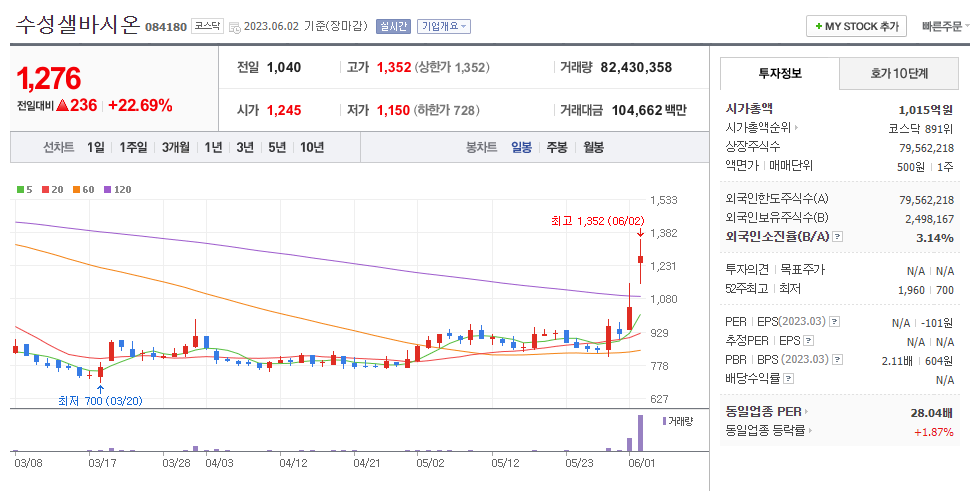The height and width of the screenshot is (491, 980).
Task: Click the 거래량 value 82,430,358
Action: (636, 67)
